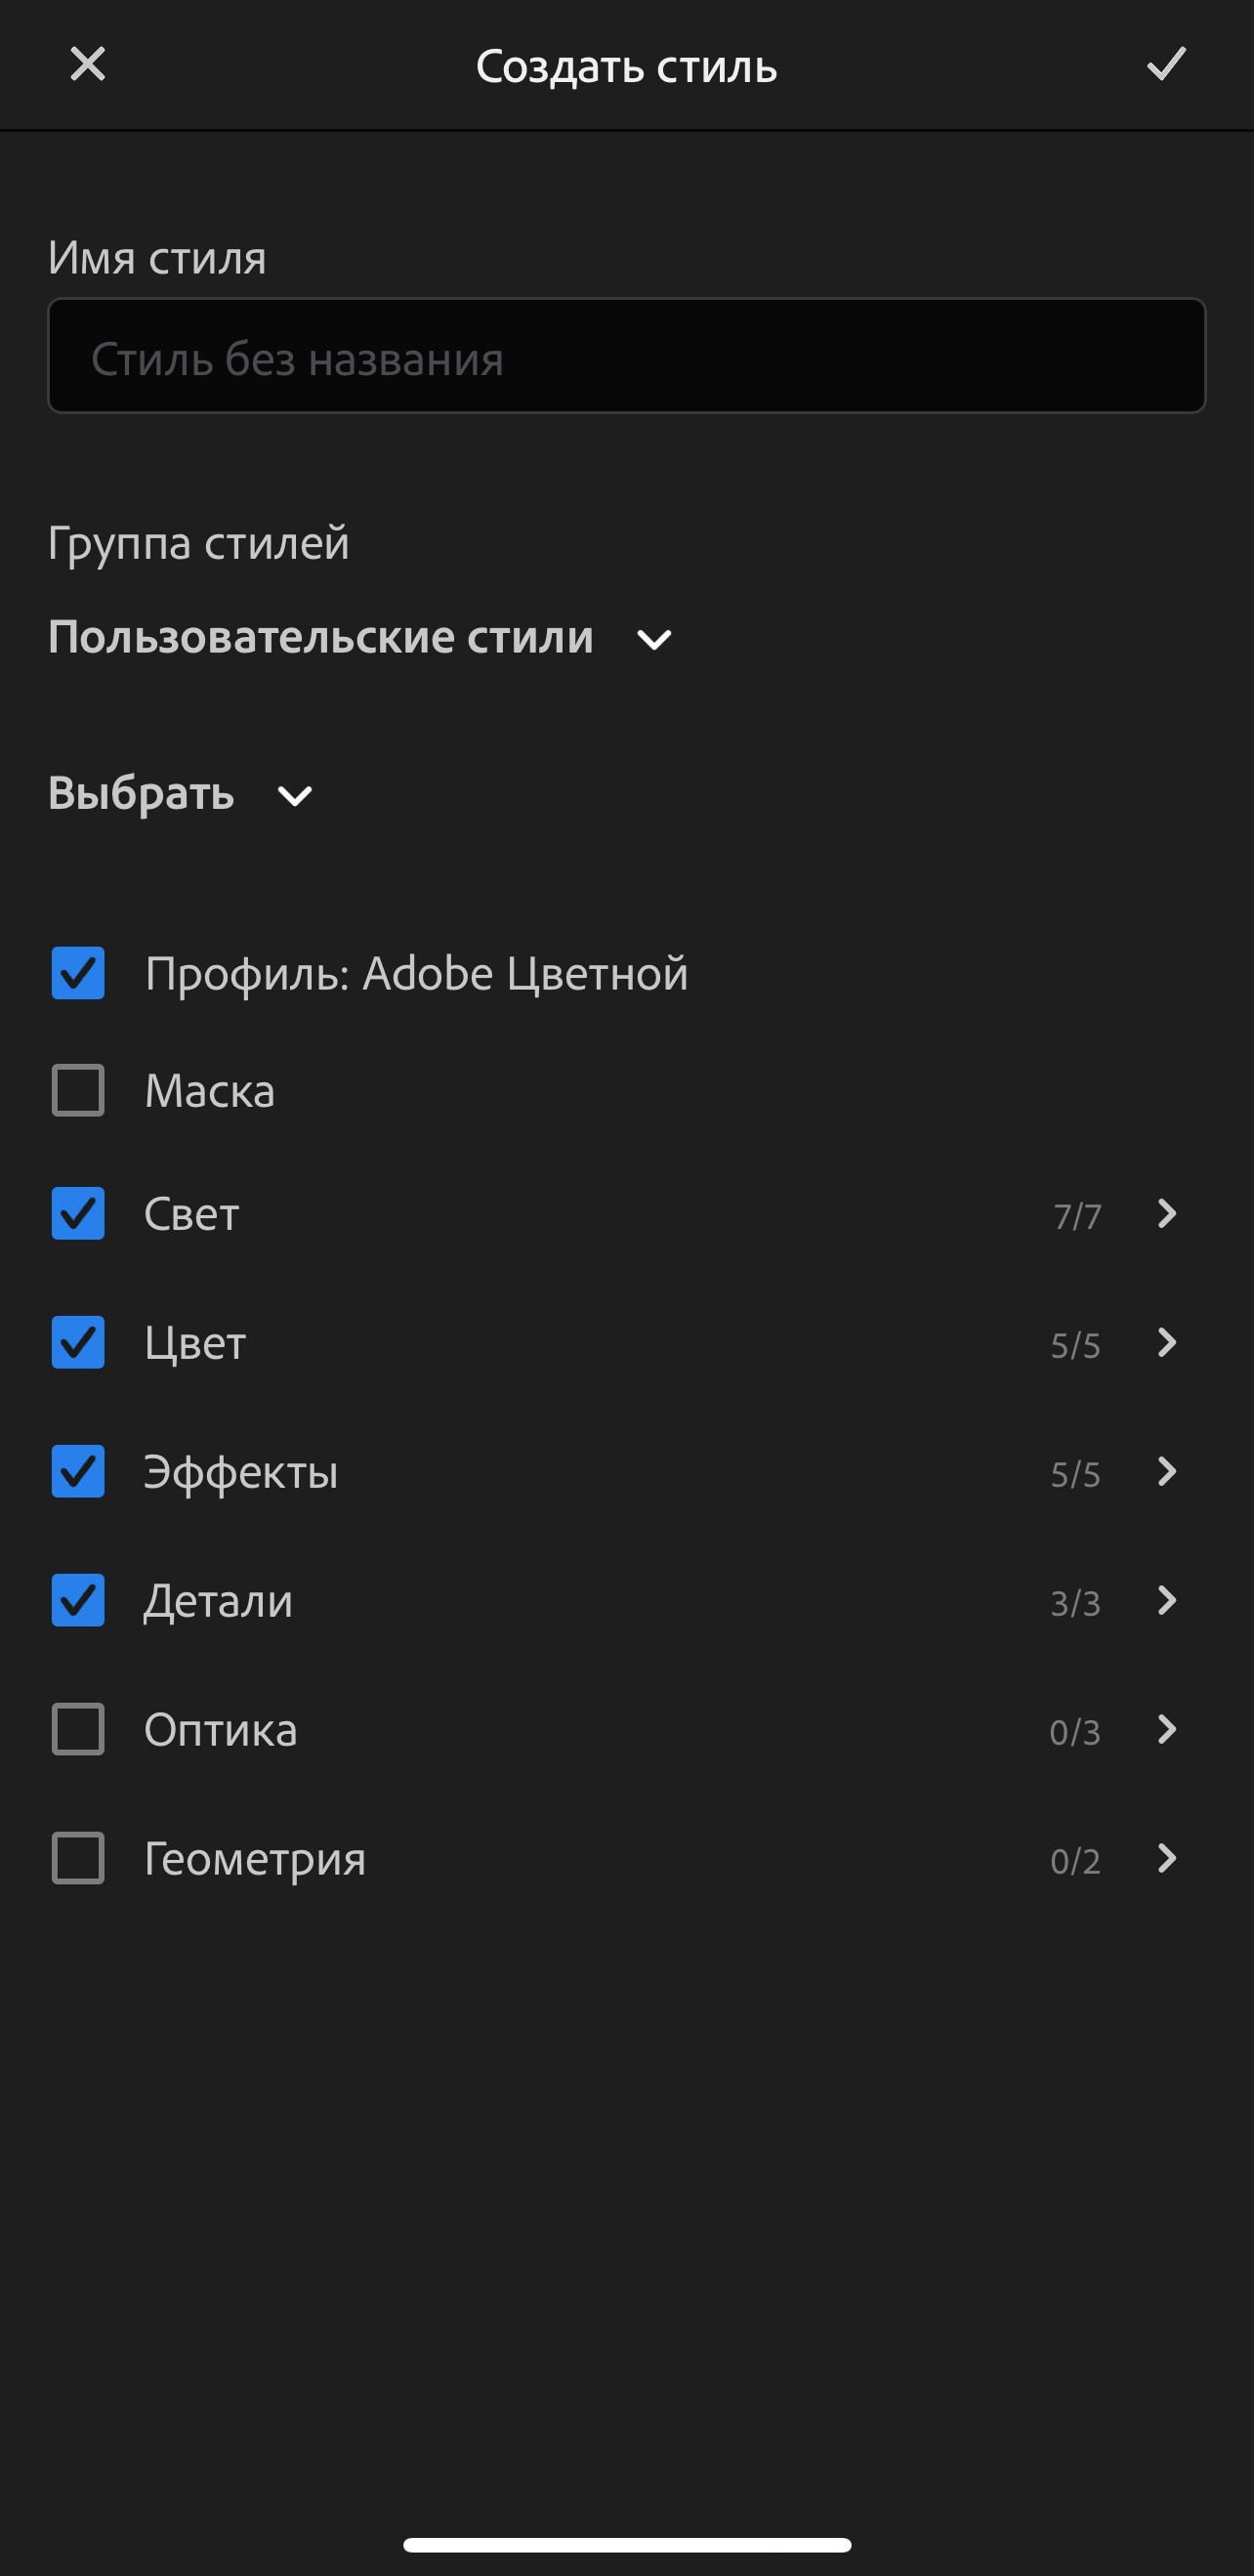
Task: Disable the Свет checkbox
Action: tap(78, 1214)
